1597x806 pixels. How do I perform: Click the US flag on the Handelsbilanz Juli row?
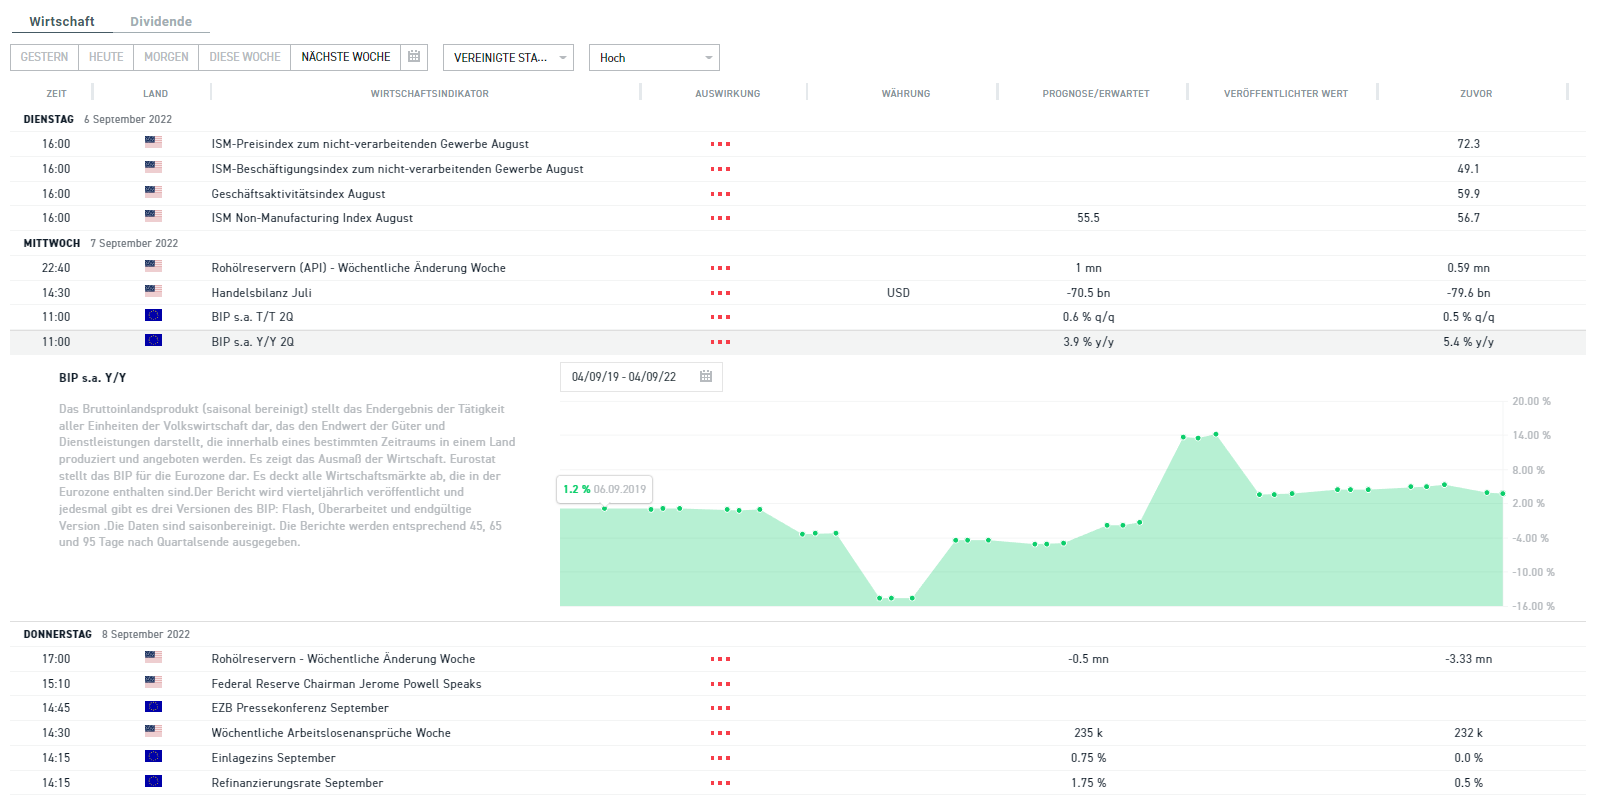point(153,291)
